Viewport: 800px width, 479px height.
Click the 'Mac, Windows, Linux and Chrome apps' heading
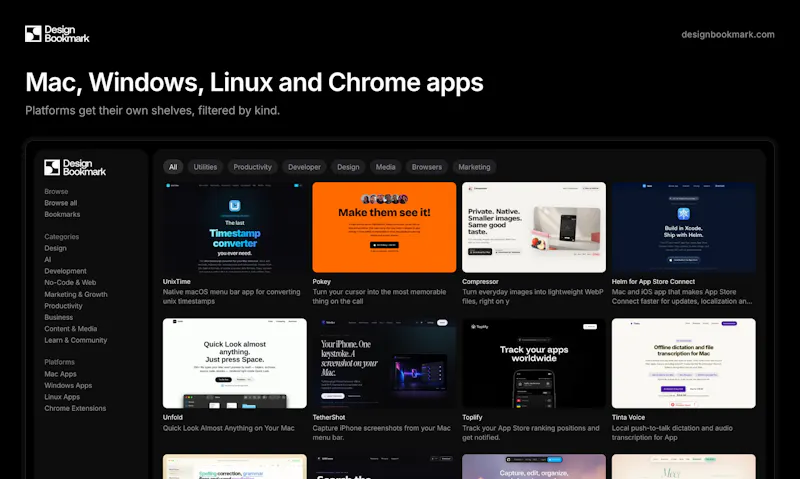[254, 82]
